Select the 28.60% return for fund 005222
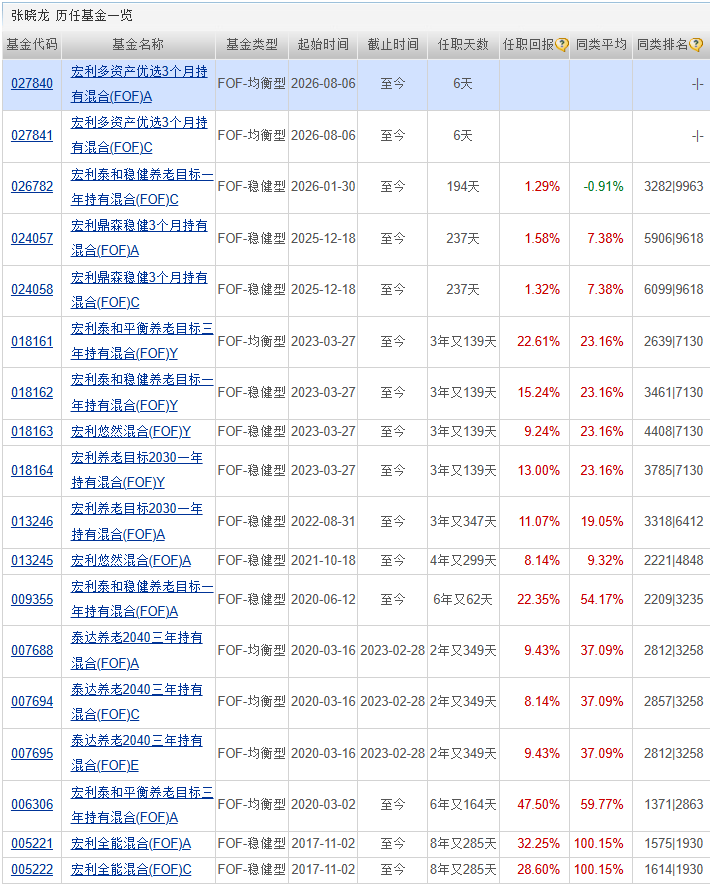The height and width of the screenshot is (886, 710). (538, 869)
